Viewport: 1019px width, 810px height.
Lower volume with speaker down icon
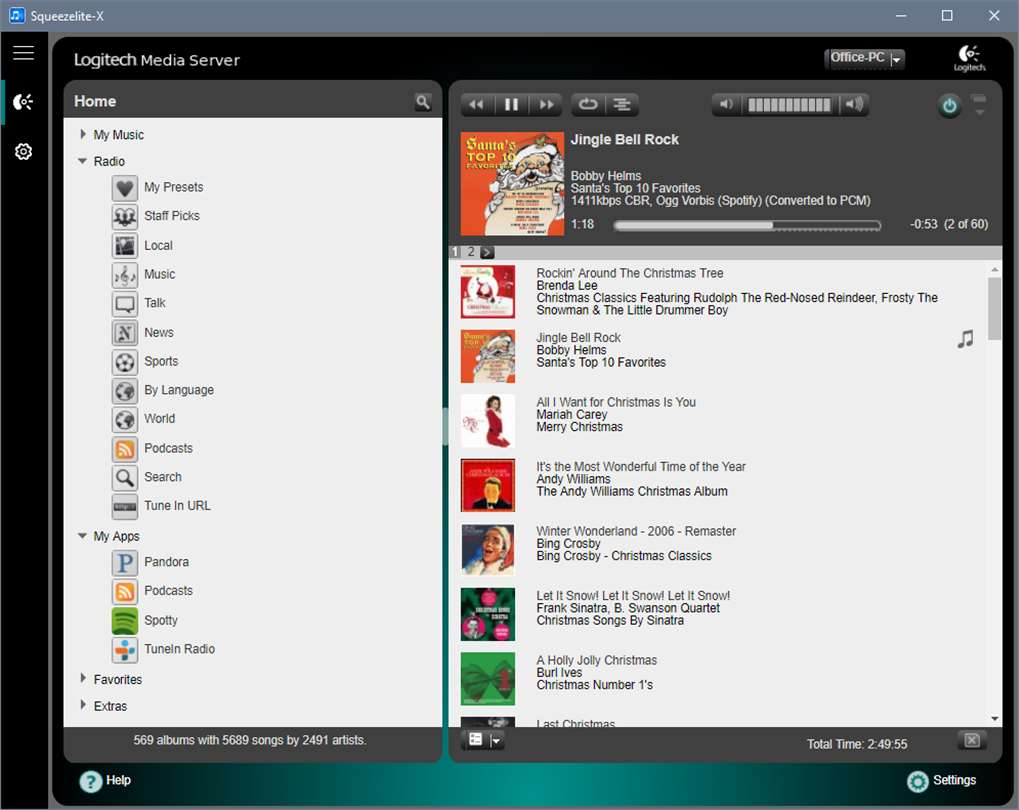727,105
